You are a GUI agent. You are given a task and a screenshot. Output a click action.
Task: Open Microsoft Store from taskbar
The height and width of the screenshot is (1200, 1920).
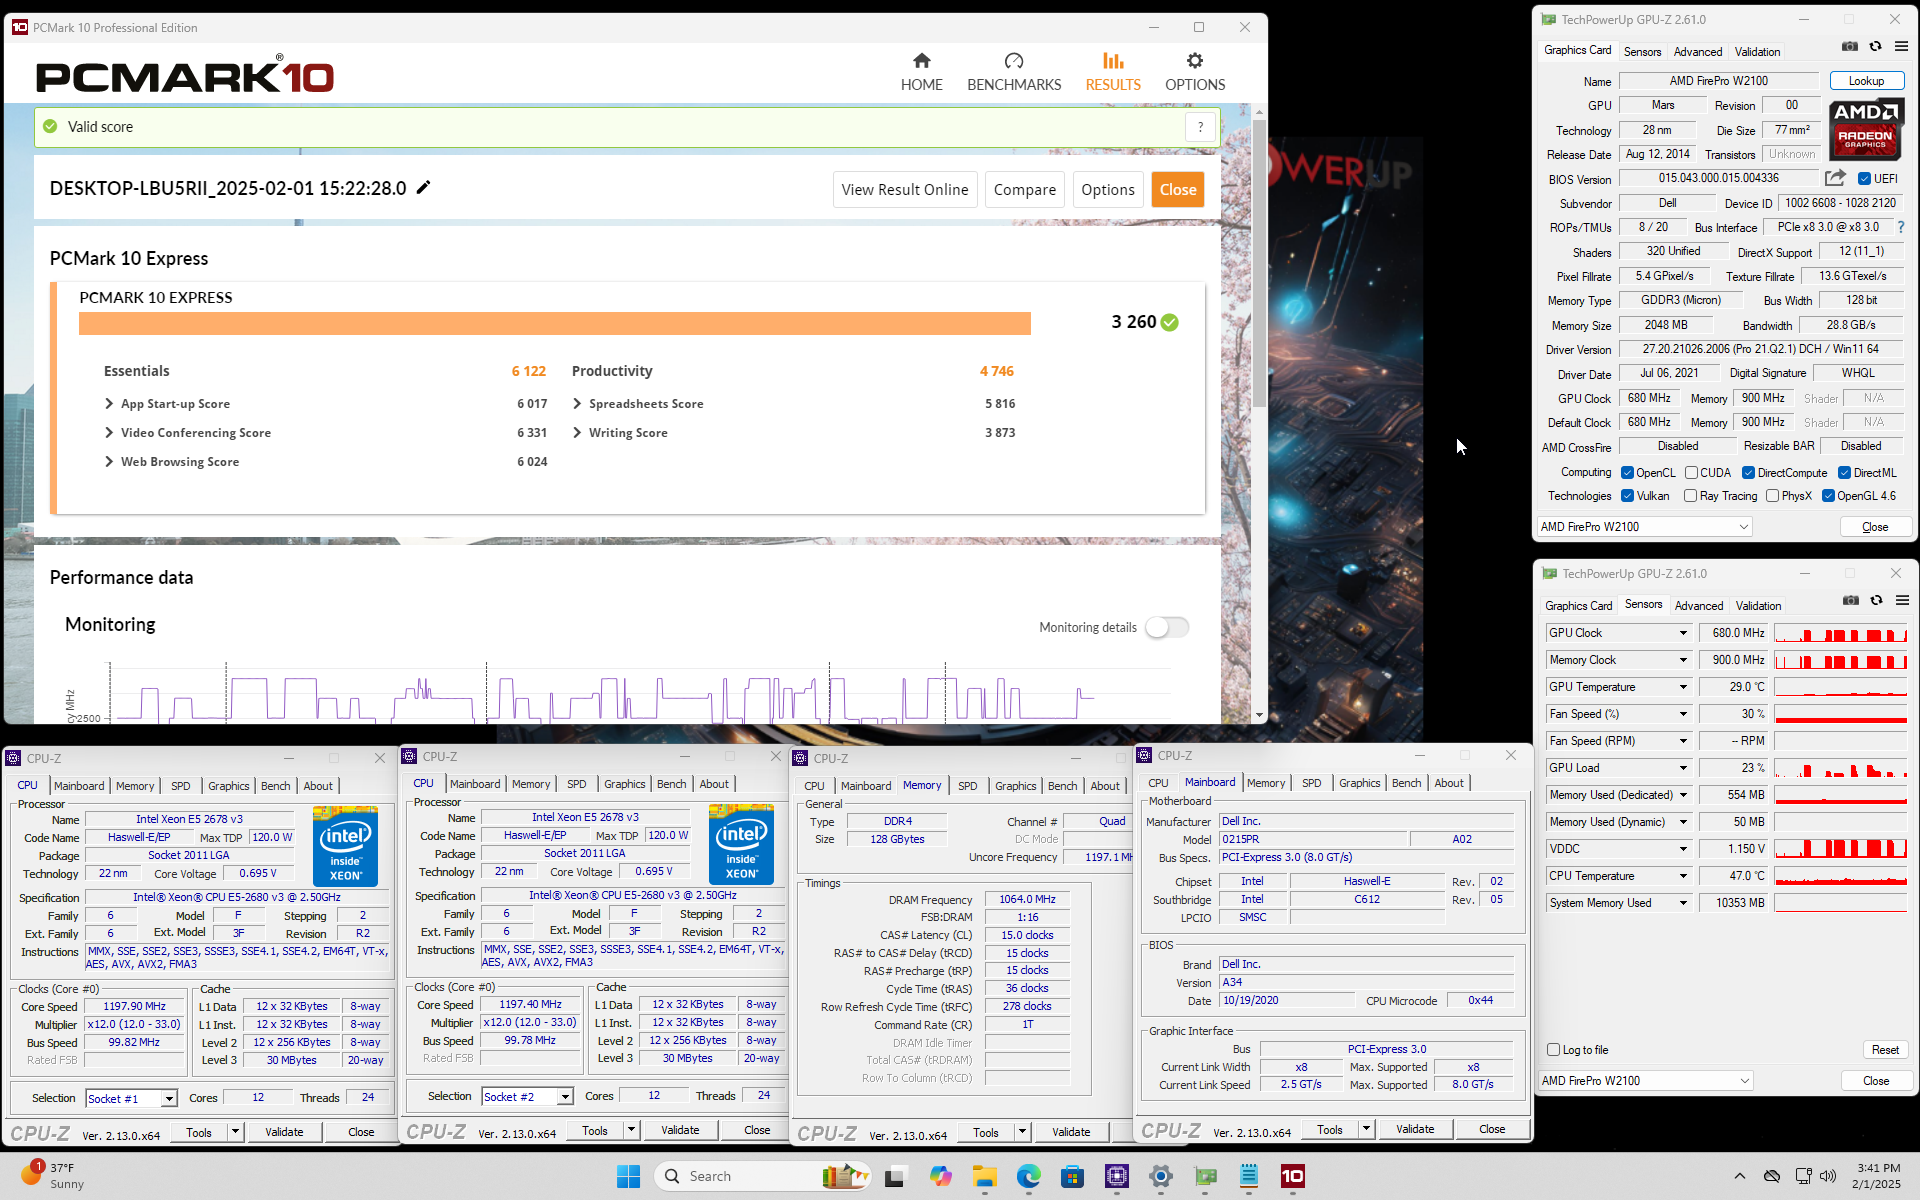tap(1073, 1176)
